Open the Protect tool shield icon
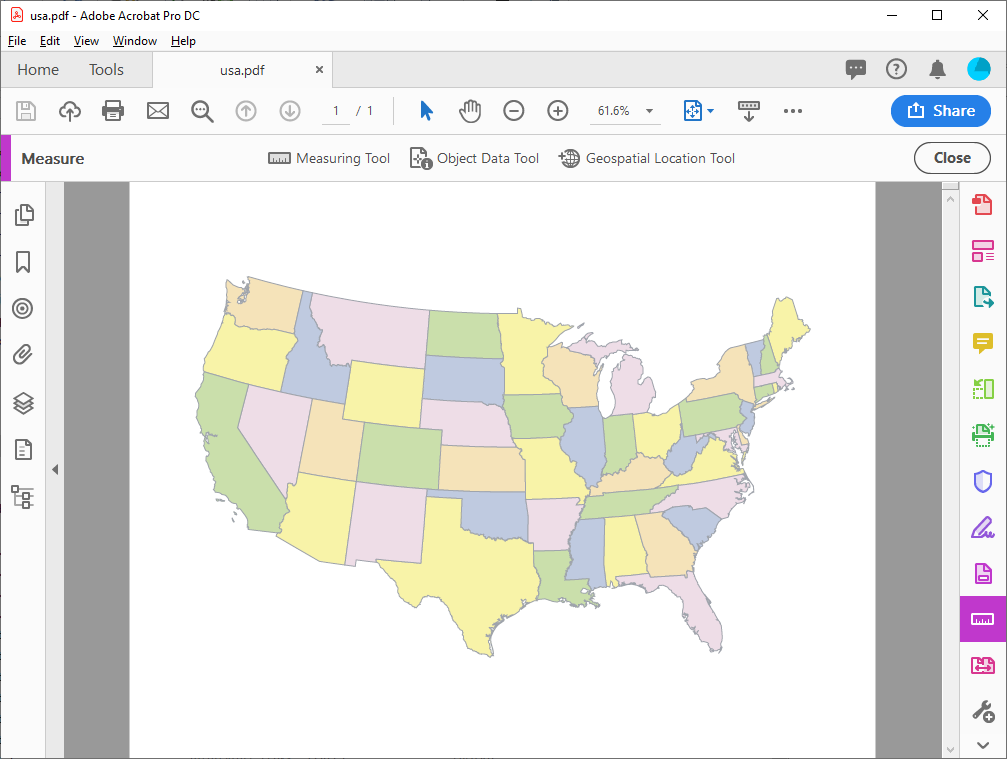Screen dimensions: 1007x759 click(x=982, y=481)
